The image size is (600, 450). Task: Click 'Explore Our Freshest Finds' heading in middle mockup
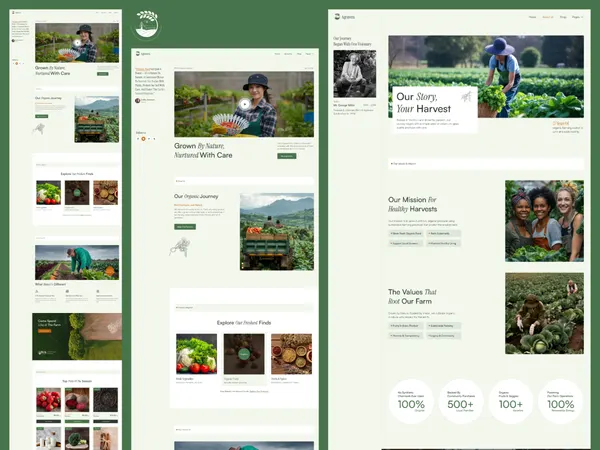[x=244, y=323]
